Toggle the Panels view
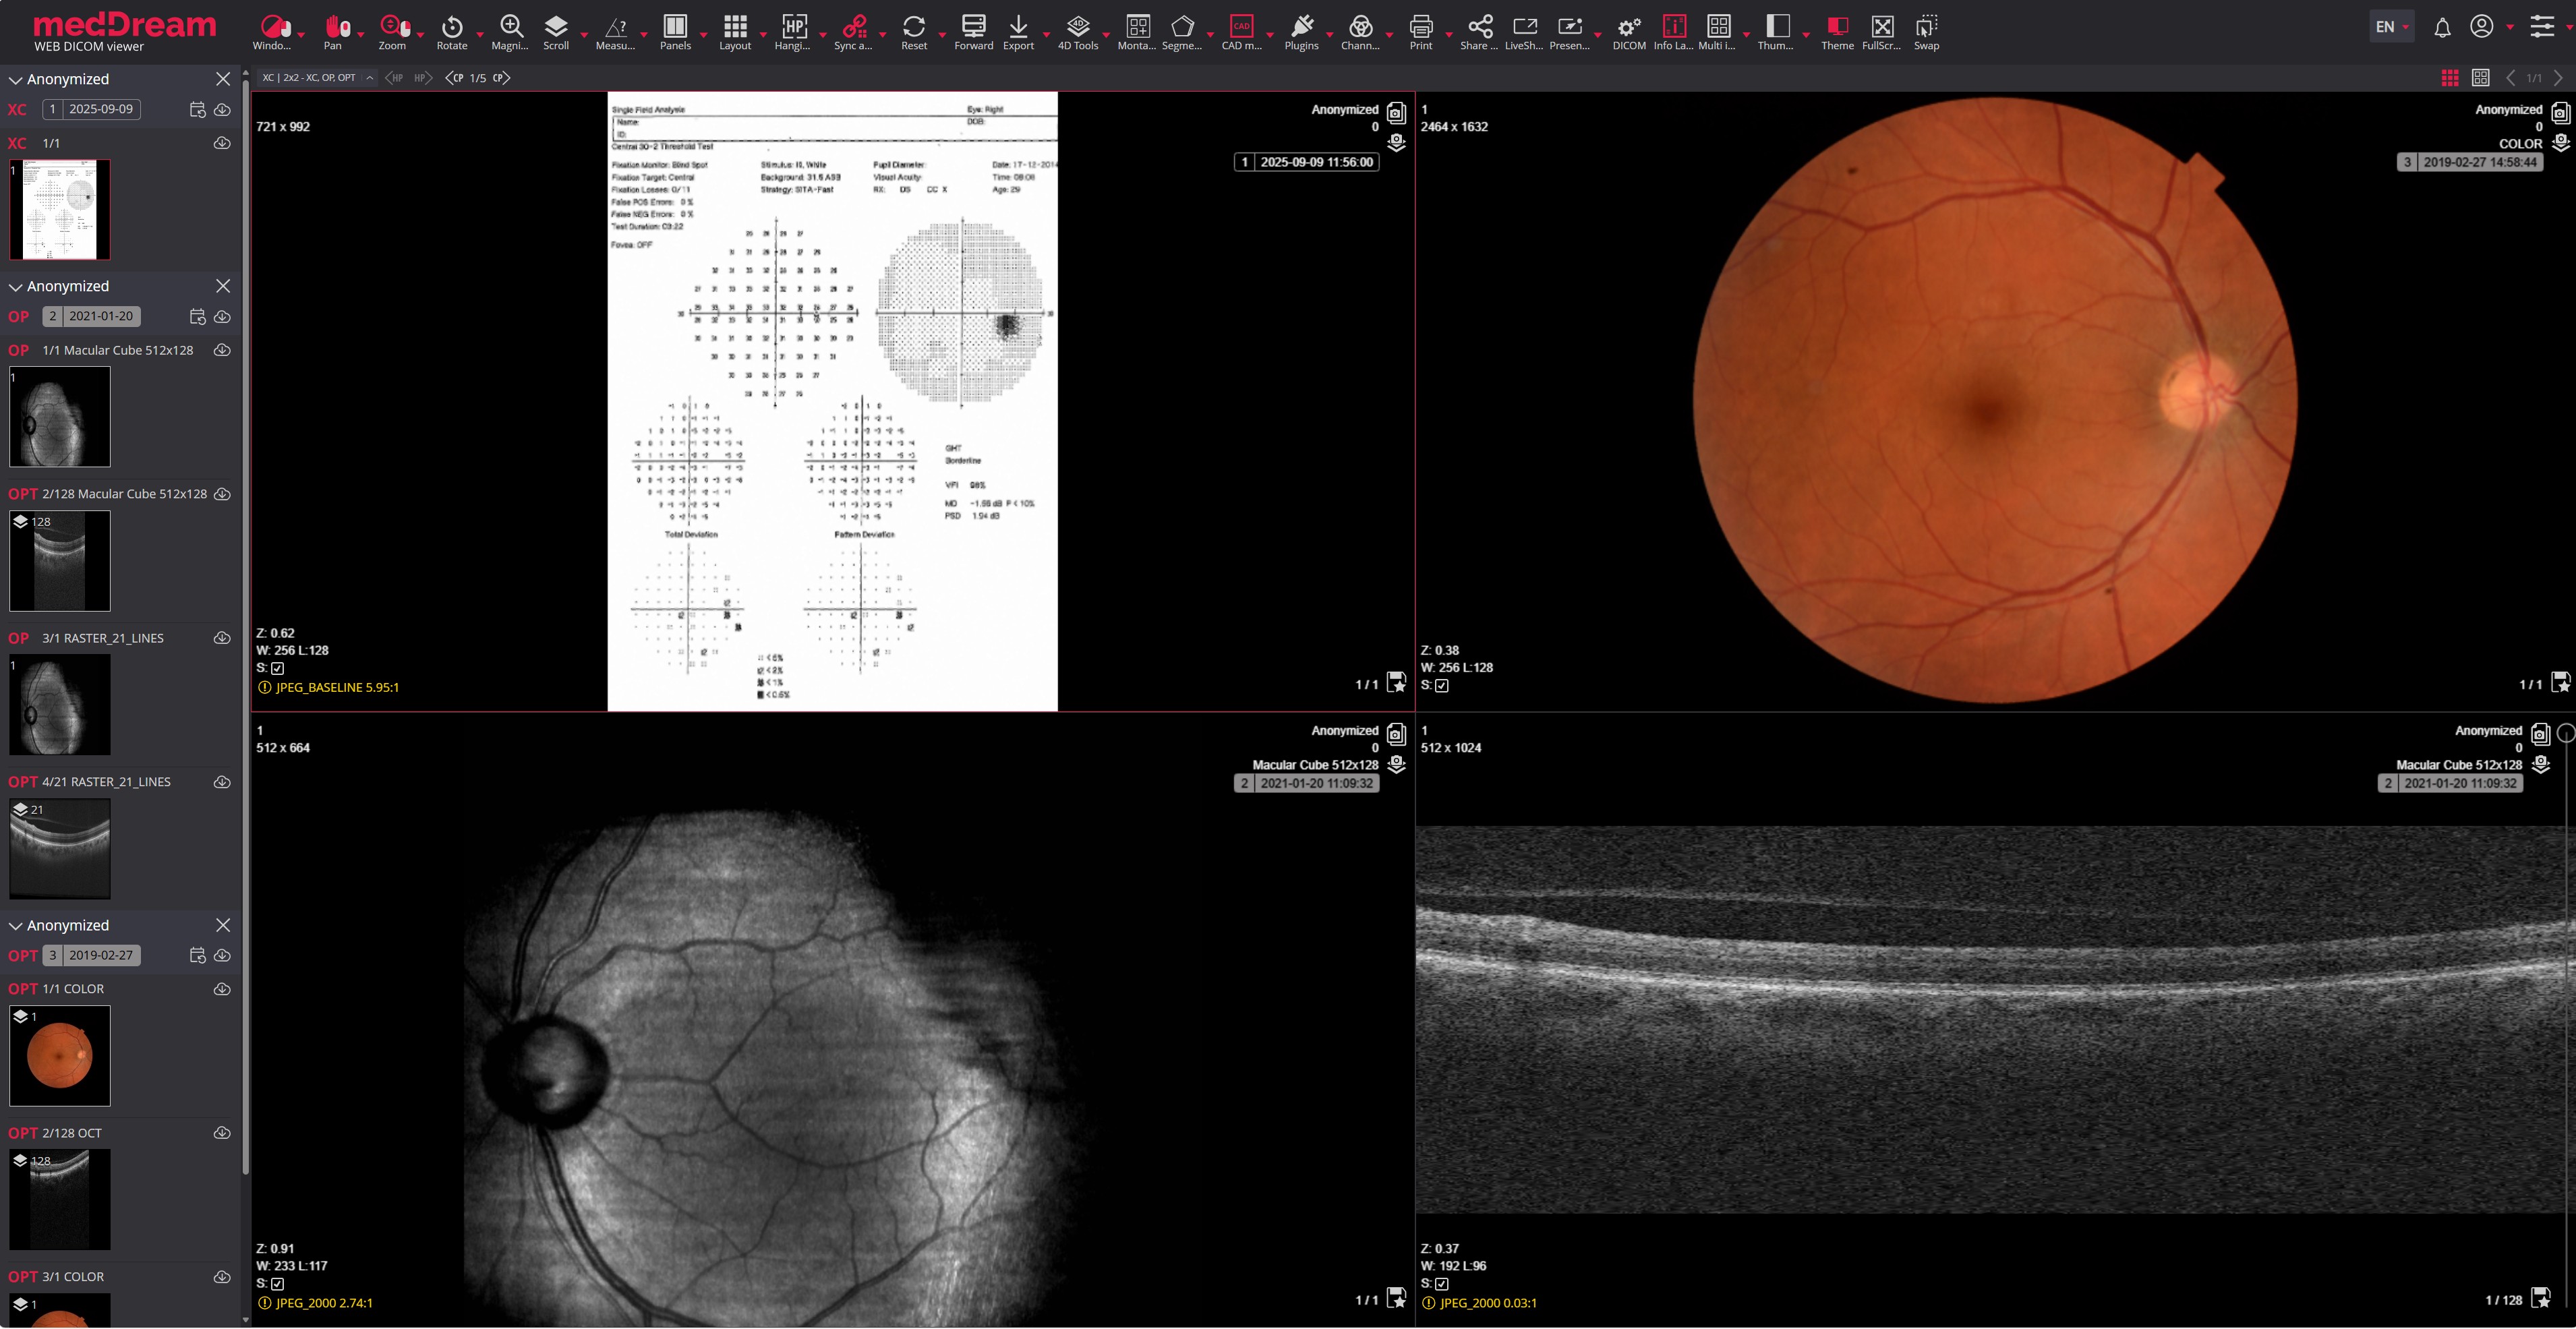The height and width of the screenshot is (1329, 2576). pos(675,32)
